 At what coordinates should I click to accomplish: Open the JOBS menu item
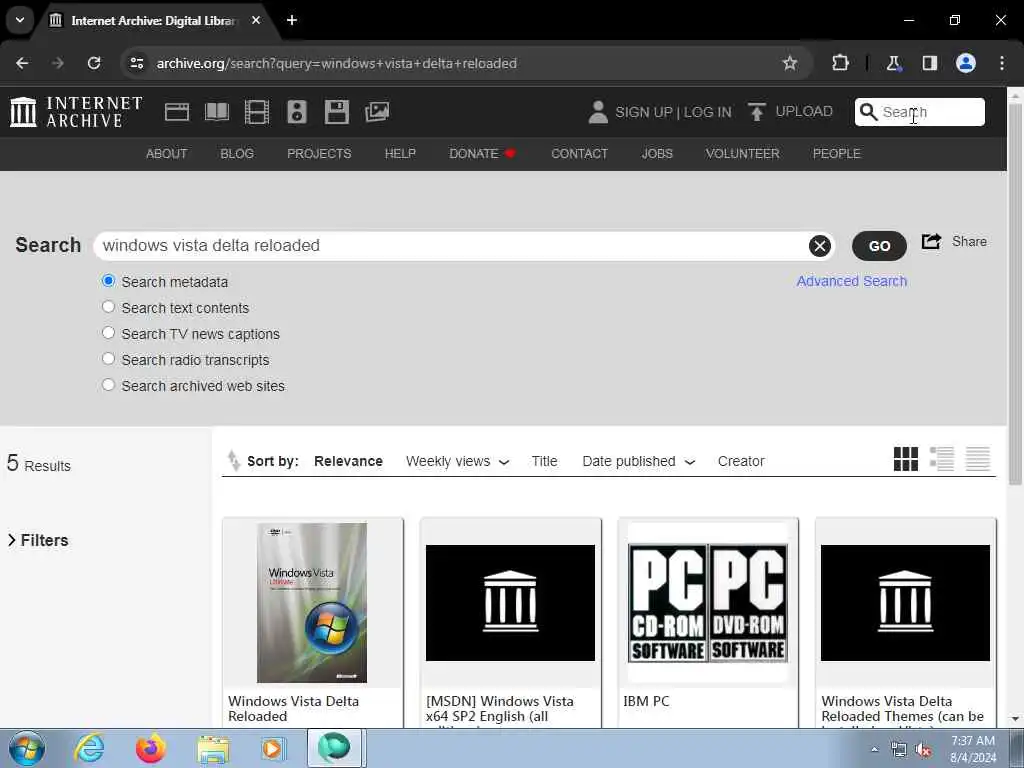click(x=657, y=153)
